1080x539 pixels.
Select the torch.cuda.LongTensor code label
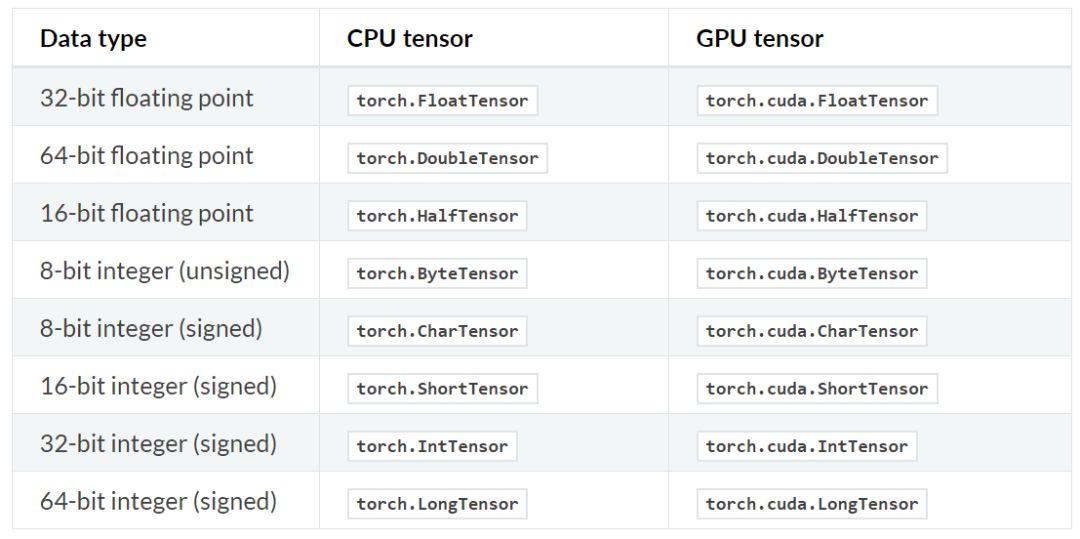(x=811, y=504)
